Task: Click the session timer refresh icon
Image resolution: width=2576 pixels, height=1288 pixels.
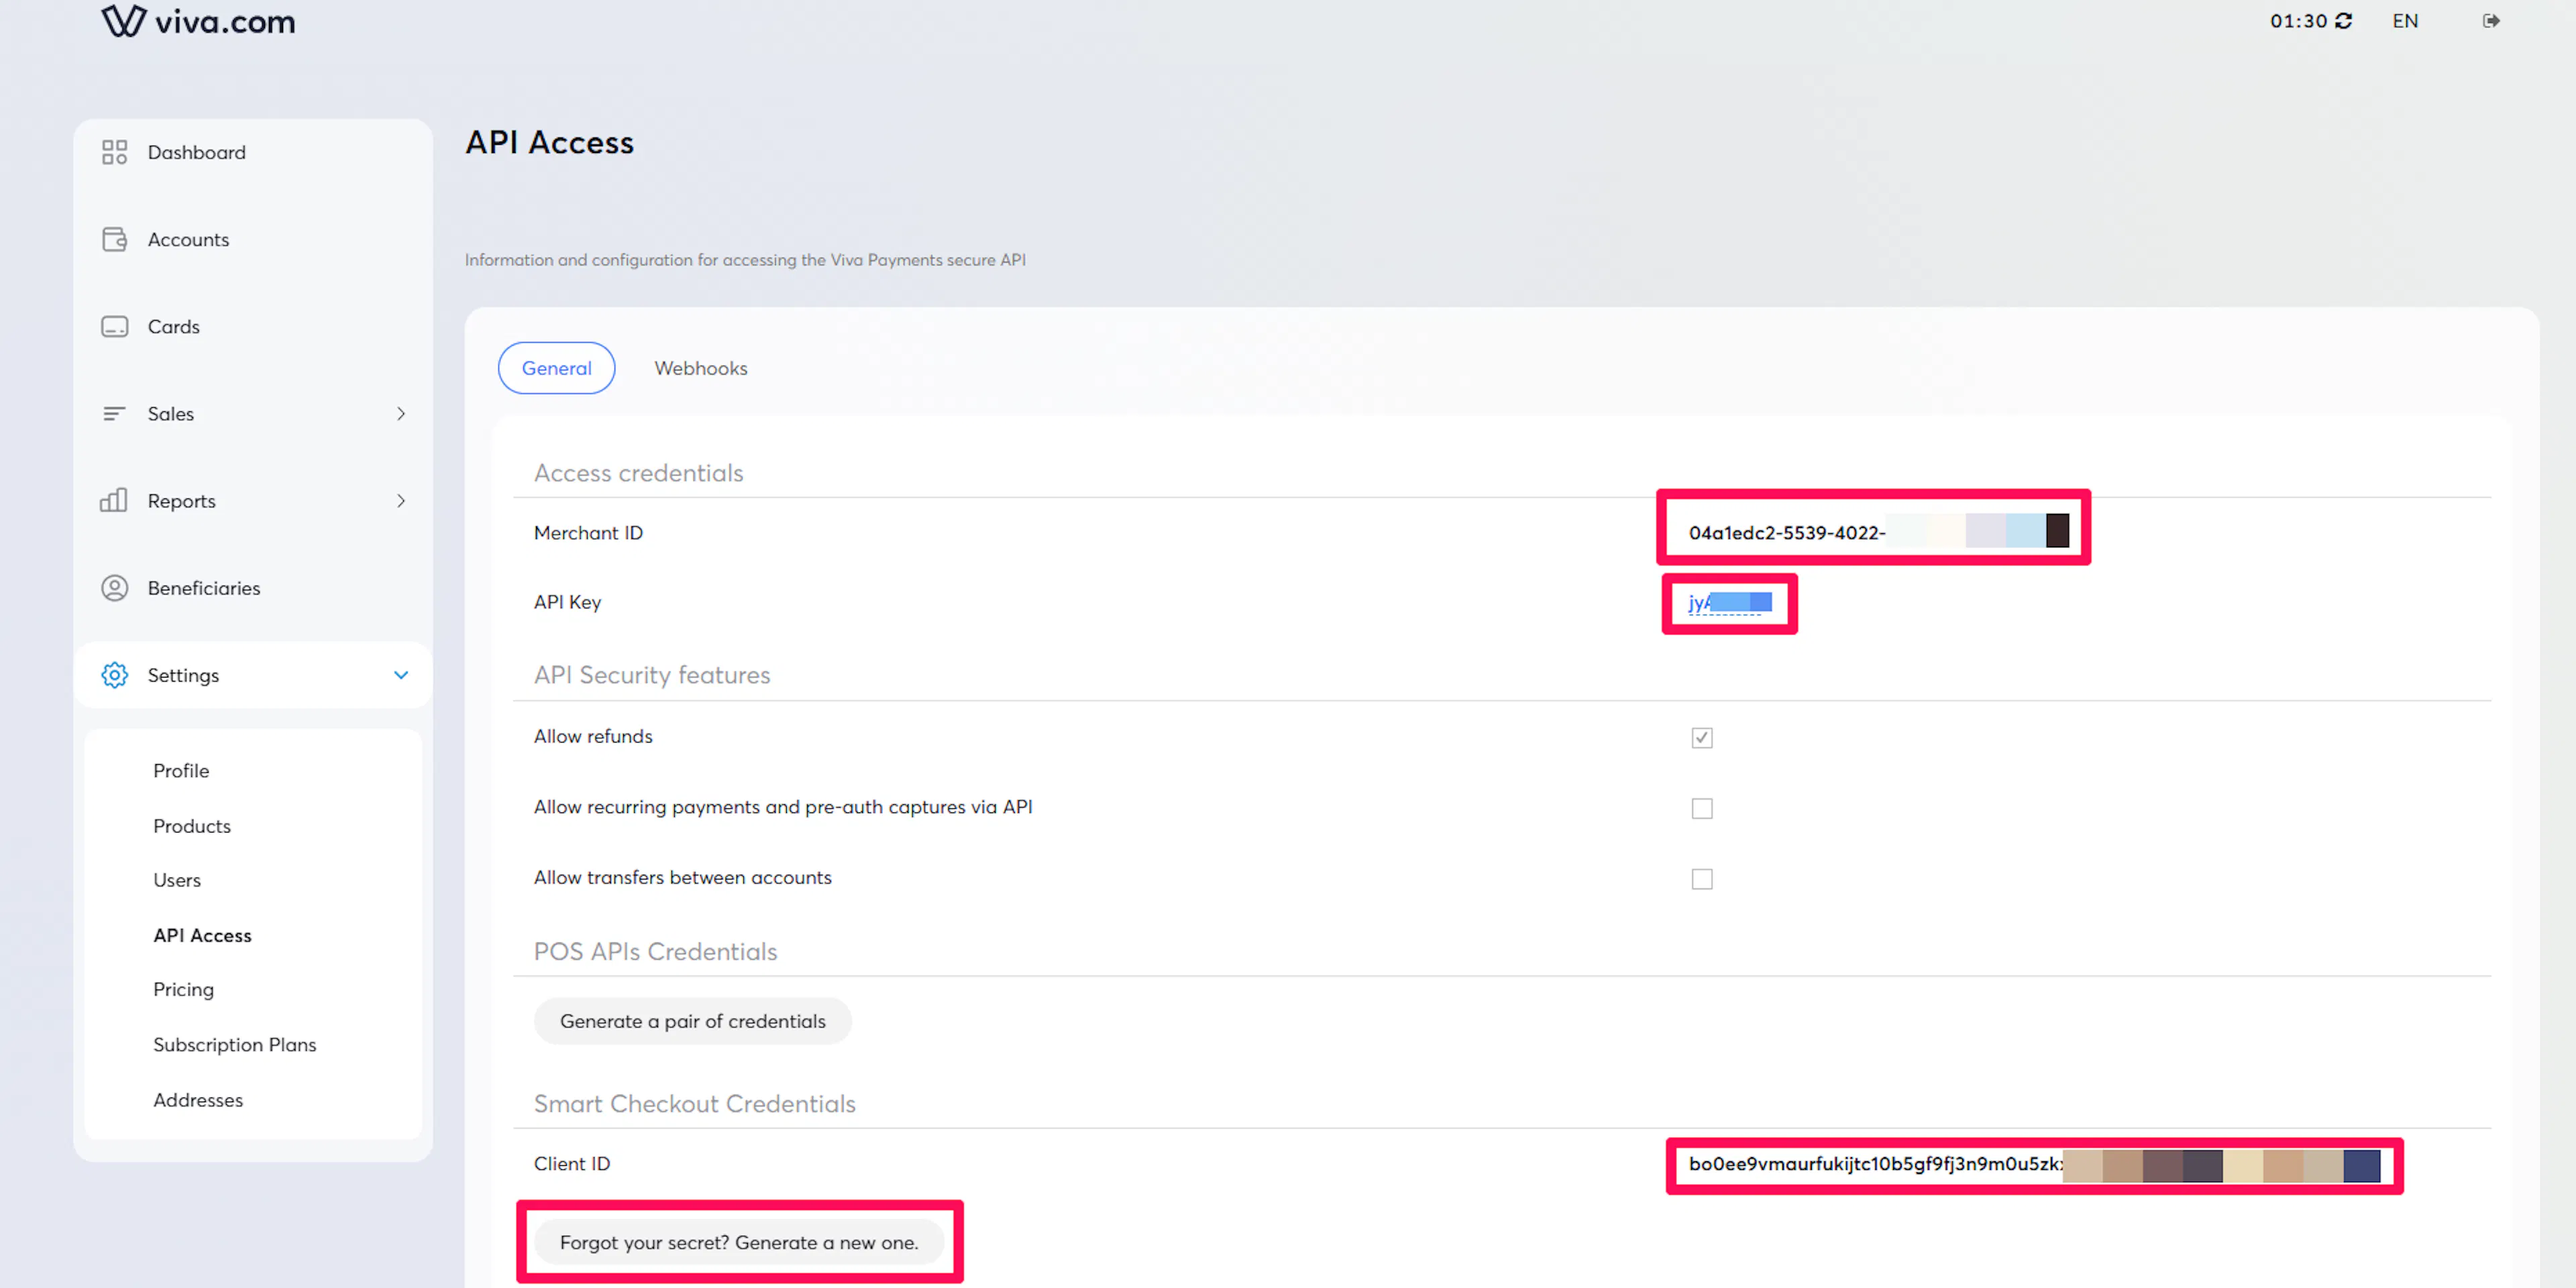Action: click(2343, 21)
